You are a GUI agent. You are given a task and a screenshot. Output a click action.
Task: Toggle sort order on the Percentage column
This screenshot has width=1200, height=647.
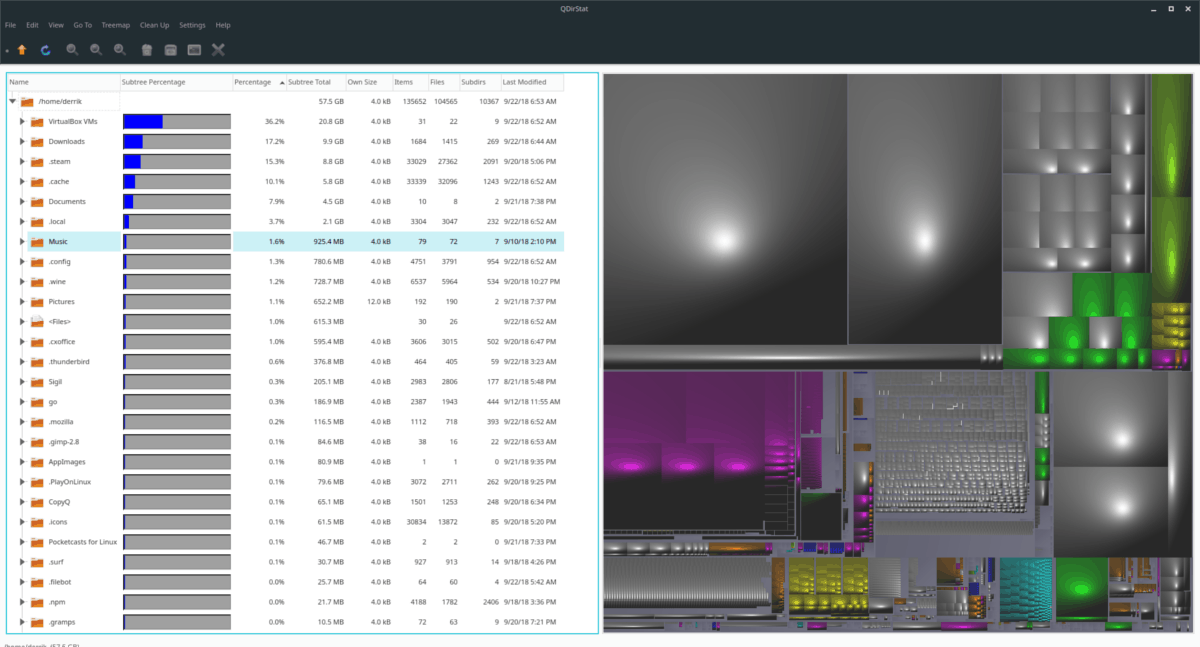pos(253,82)
